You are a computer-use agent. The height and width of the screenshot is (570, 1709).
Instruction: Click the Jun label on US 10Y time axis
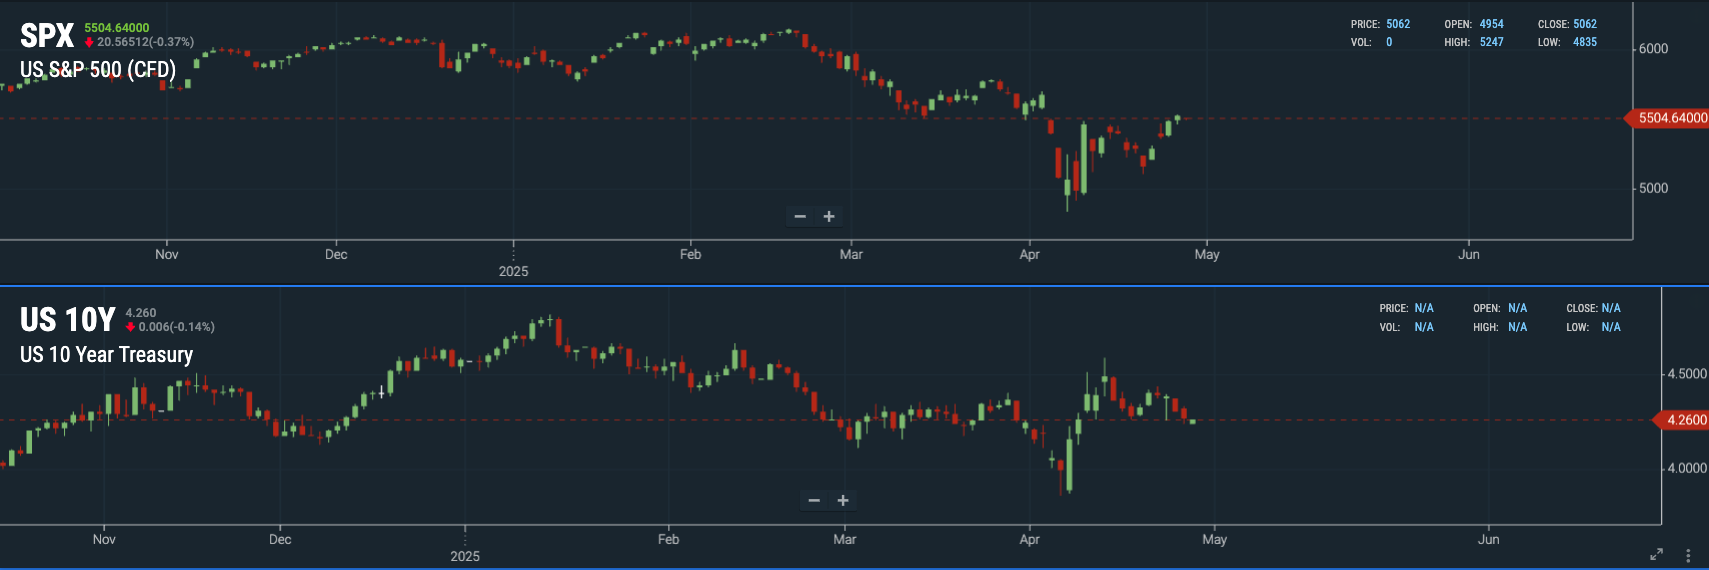[1489, 539]
